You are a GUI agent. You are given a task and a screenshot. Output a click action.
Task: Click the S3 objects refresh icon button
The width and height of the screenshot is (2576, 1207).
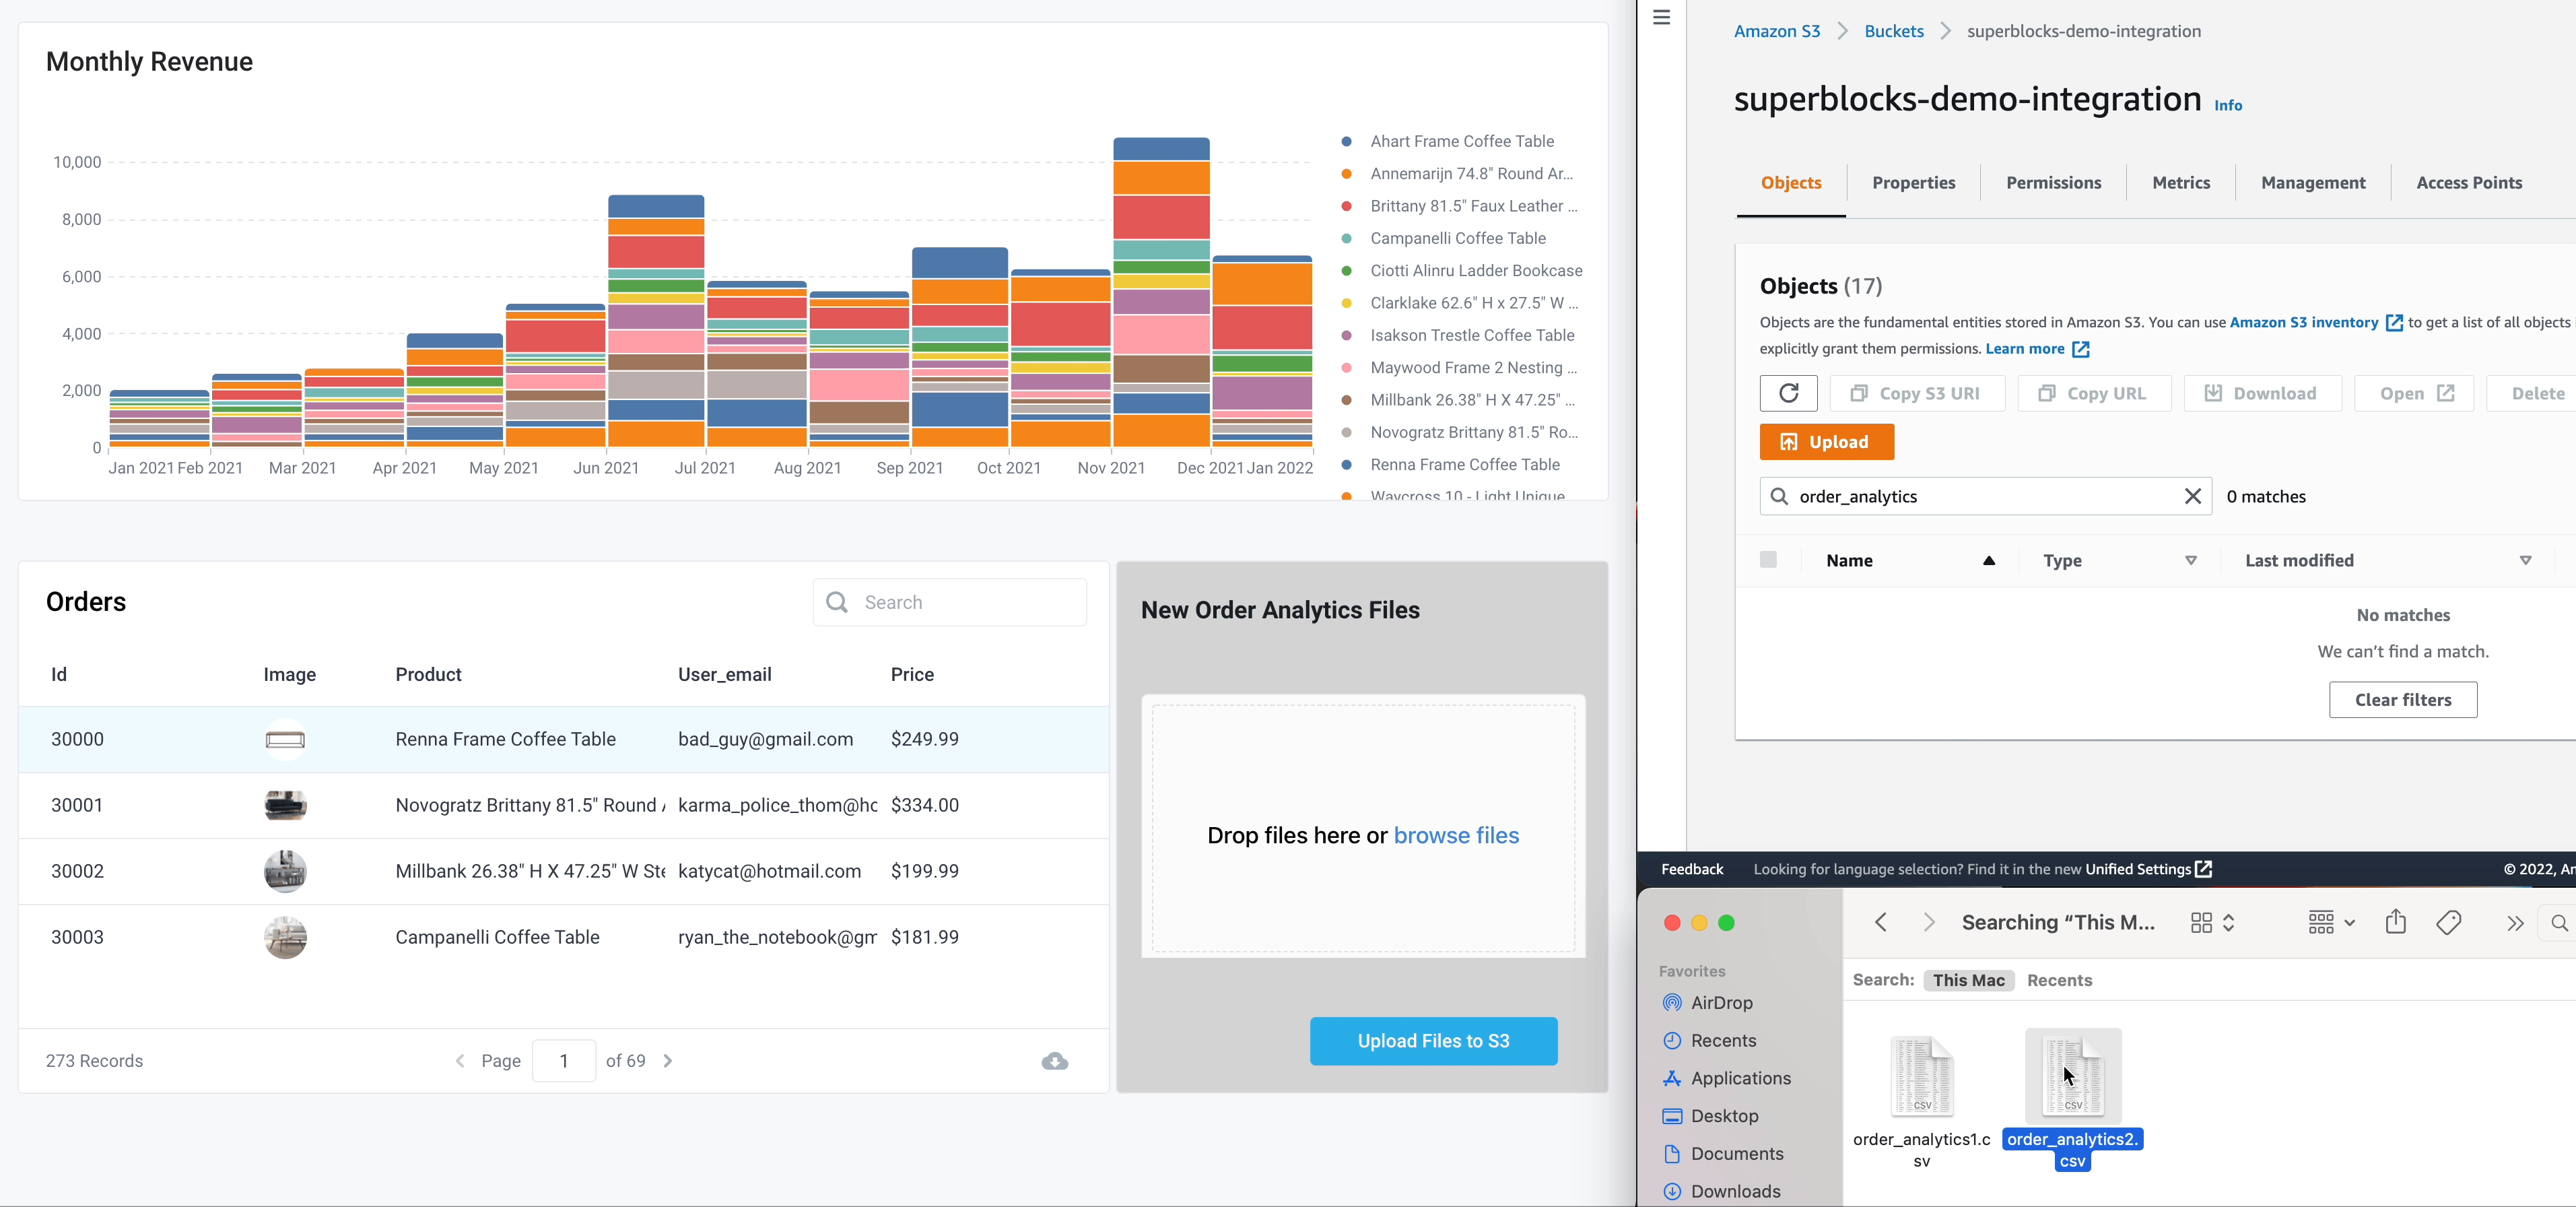point(1788,393)
